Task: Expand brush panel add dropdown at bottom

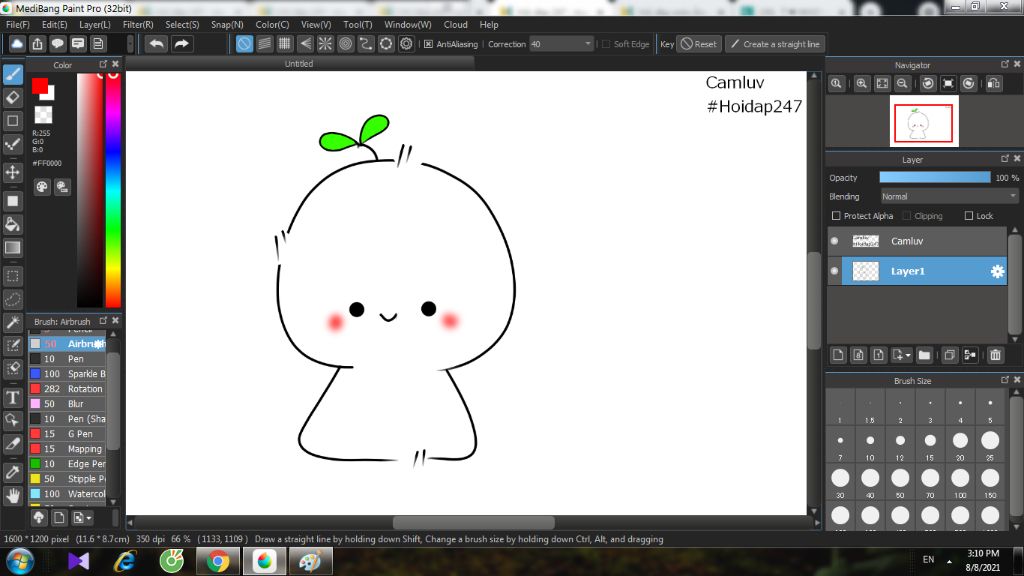Action: [89, 518]
